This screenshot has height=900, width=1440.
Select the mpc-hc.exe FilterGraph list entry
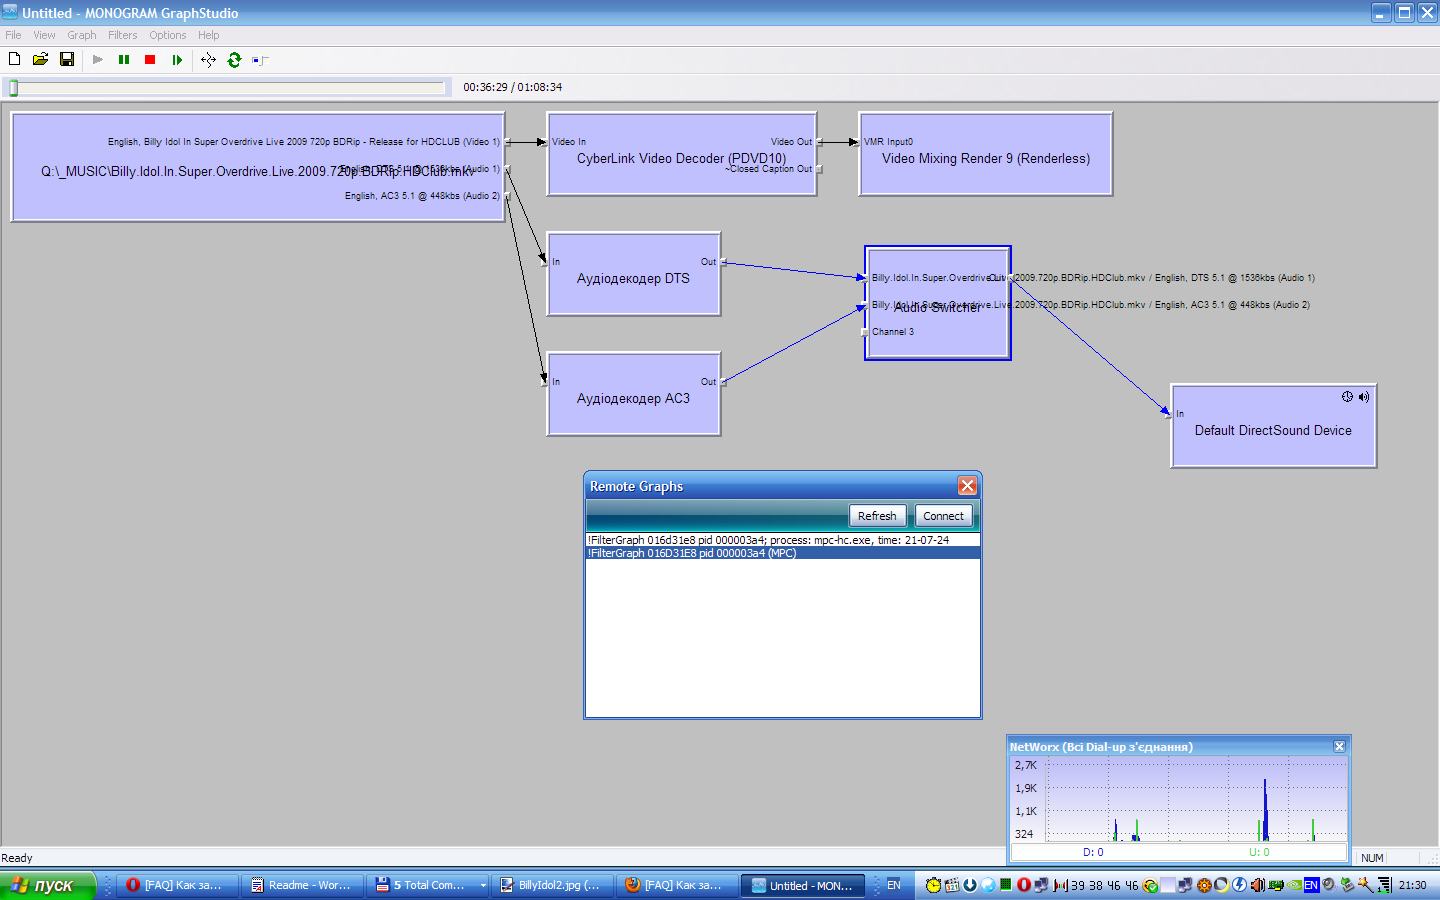768,540
